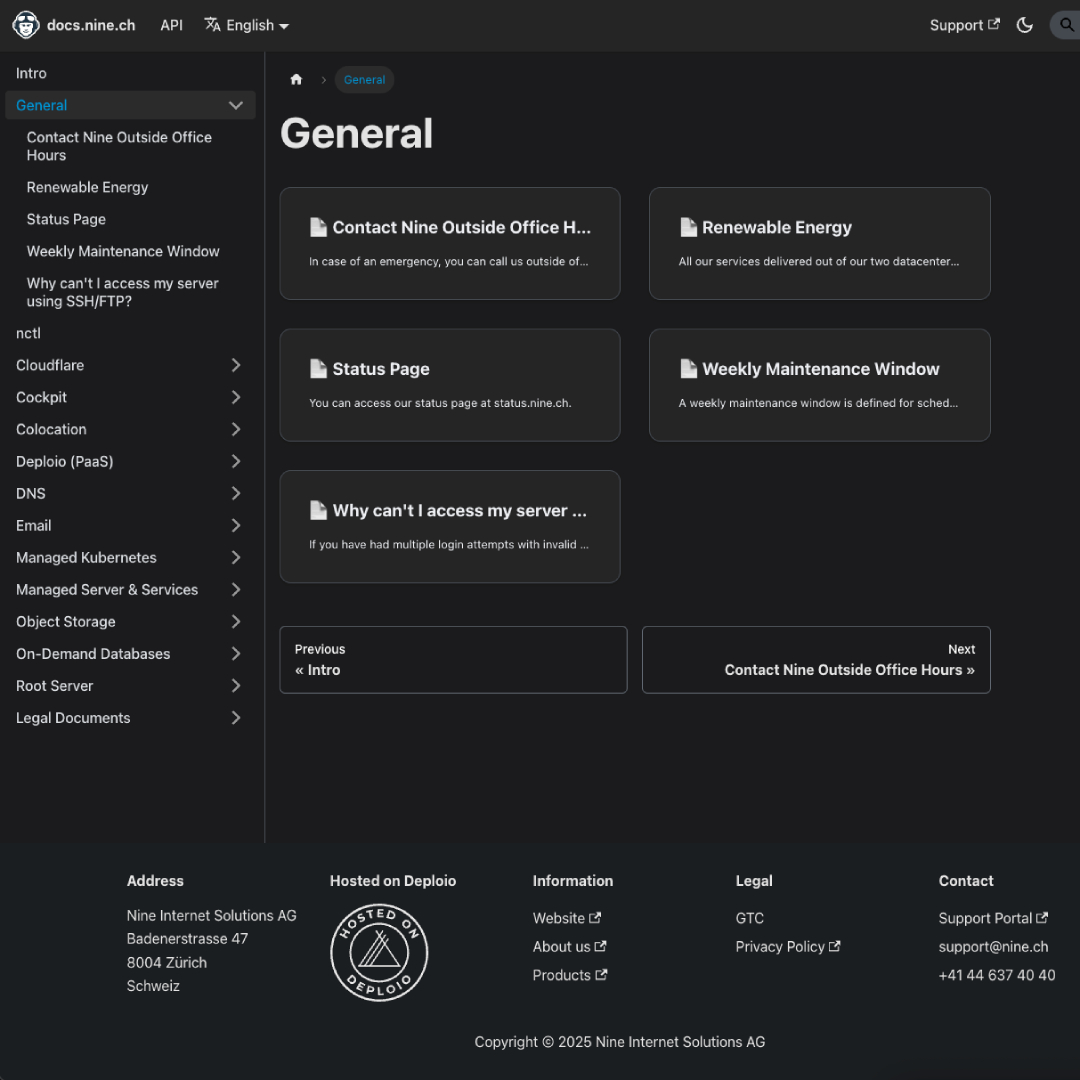Click the phone number +41 44 637 40 40
The height and width of the screenshot is (1080, 1080).
(x=997, y=975)
